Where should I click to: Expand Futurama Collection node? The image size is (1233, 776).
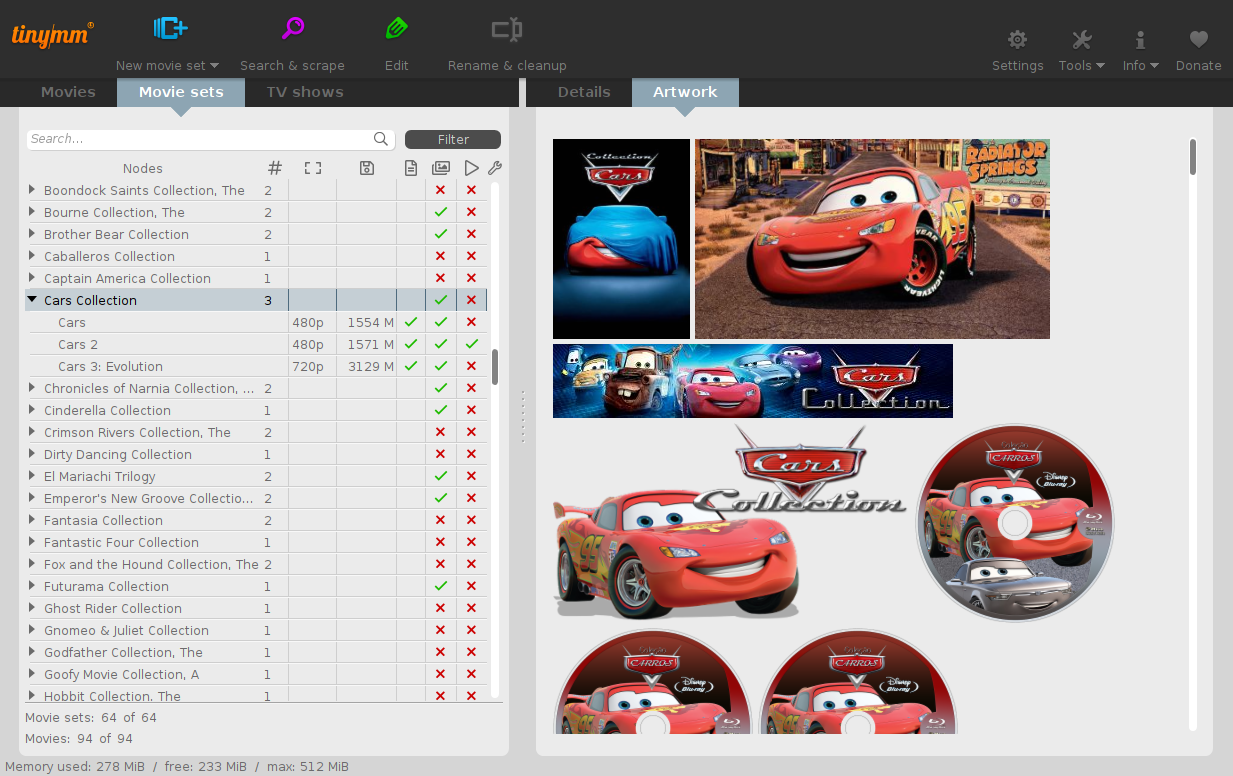pos(32,585)
